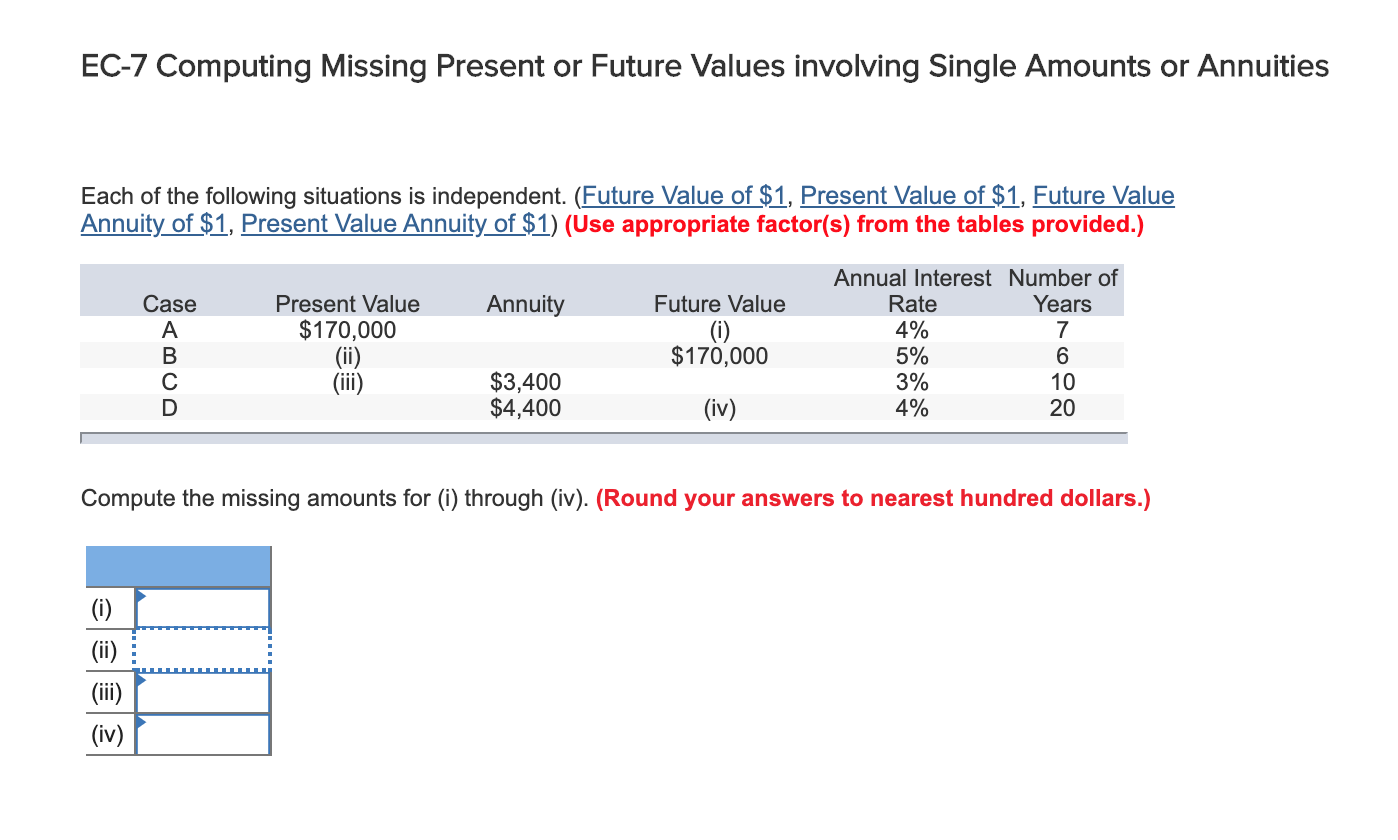Open the dropdown marker on cell (iv)
The image size is (1398, 840).
(x=143, y=723)
